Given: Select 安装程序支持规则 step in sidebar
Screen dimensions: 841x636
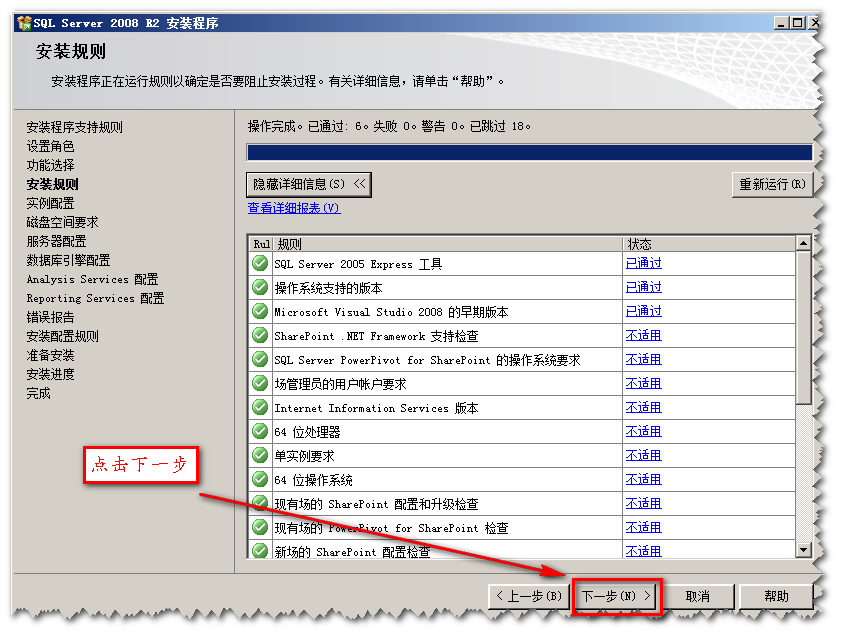Looking at the screenshot, I should click(x=75, y=127).
